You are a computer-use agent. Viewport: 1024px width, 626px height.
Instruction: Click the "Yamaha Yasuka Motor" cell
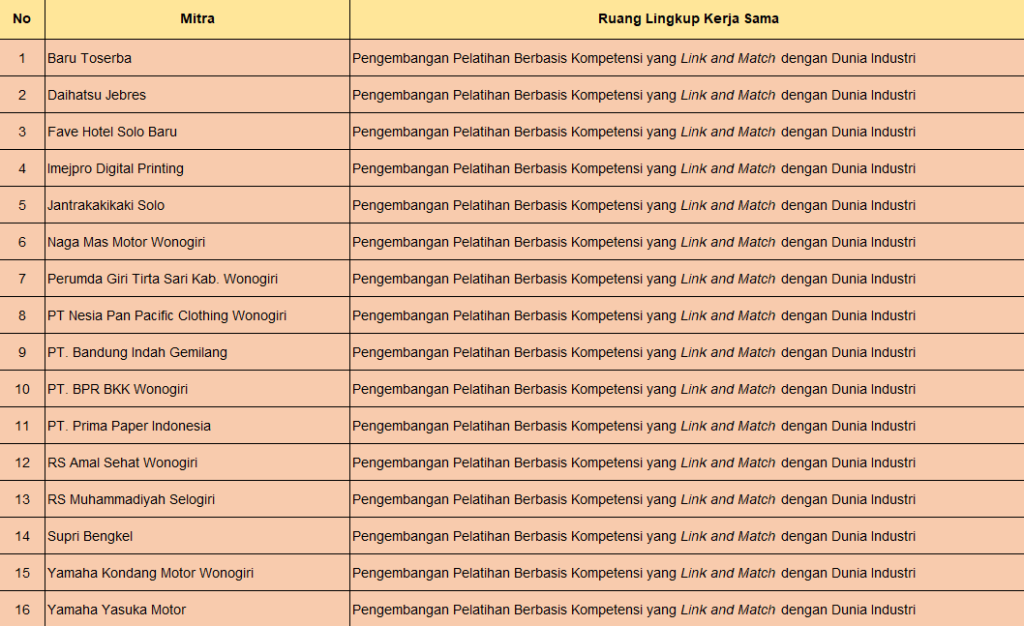pyautogui.click(x=197, y=610)
